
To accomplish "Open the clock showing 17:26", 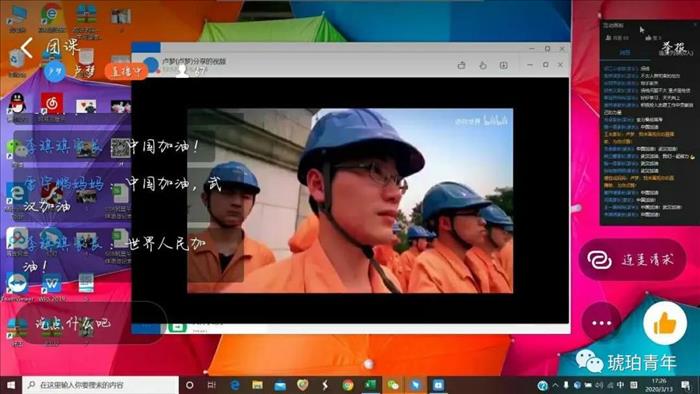I will tap(659, 385).
